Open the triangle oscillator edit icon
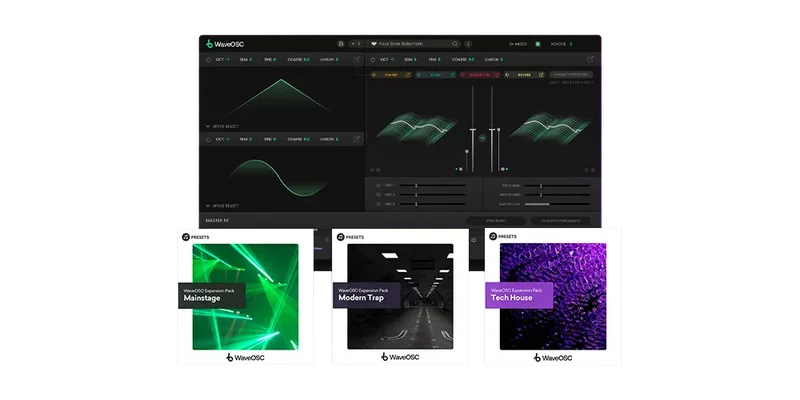Screen dimensions: 800x400 pos(357,60)
